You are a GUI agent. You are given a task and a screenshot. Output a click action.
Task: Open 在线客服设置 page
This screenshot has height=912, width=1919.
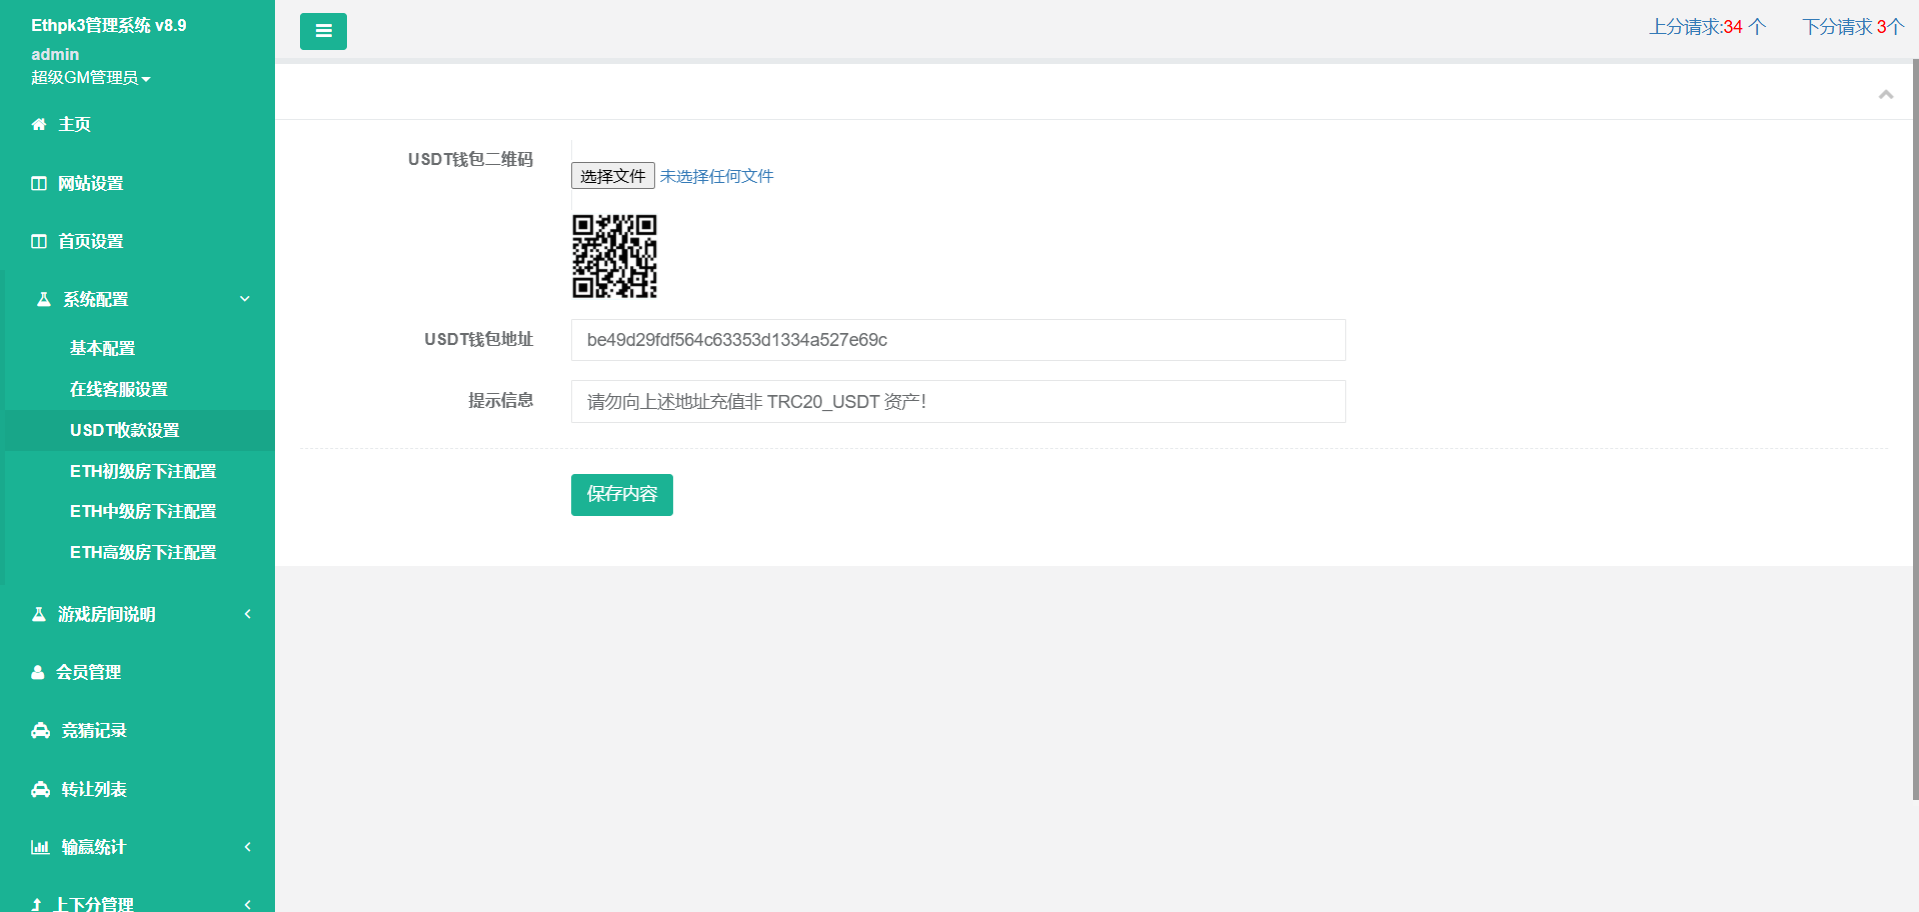[119, 389]
